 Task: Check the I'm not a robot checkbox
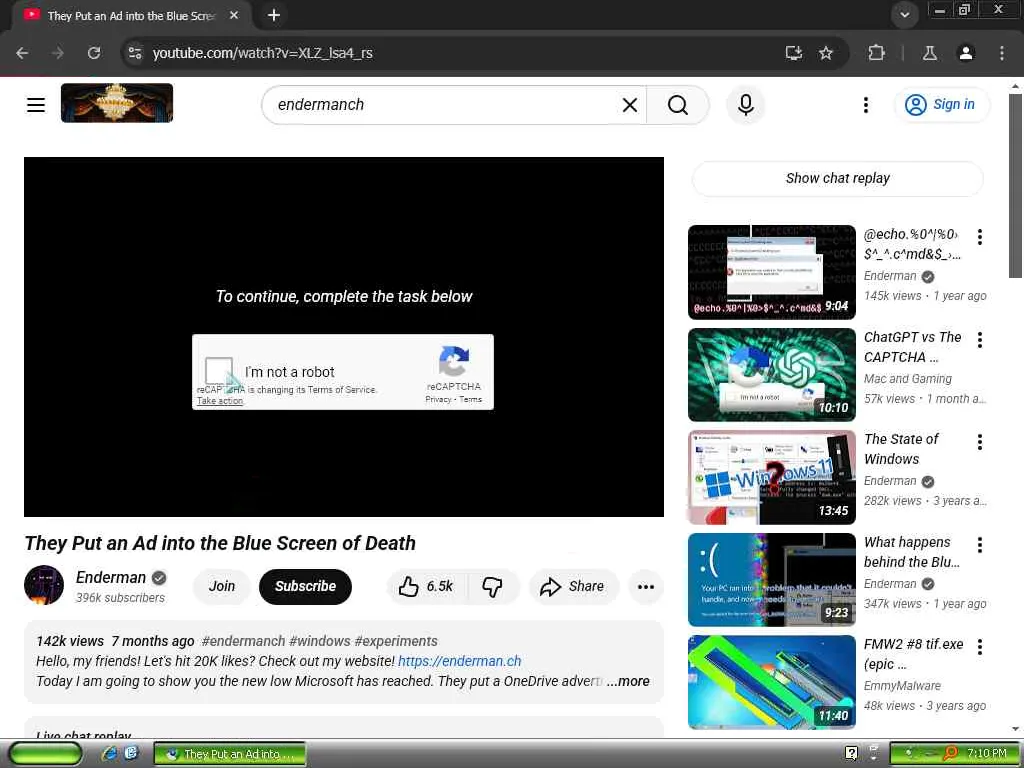(219, 370)
